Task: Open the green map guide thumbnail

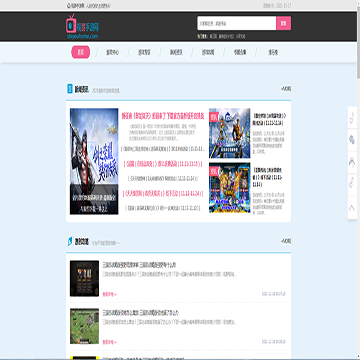Action: click(84, 326)
